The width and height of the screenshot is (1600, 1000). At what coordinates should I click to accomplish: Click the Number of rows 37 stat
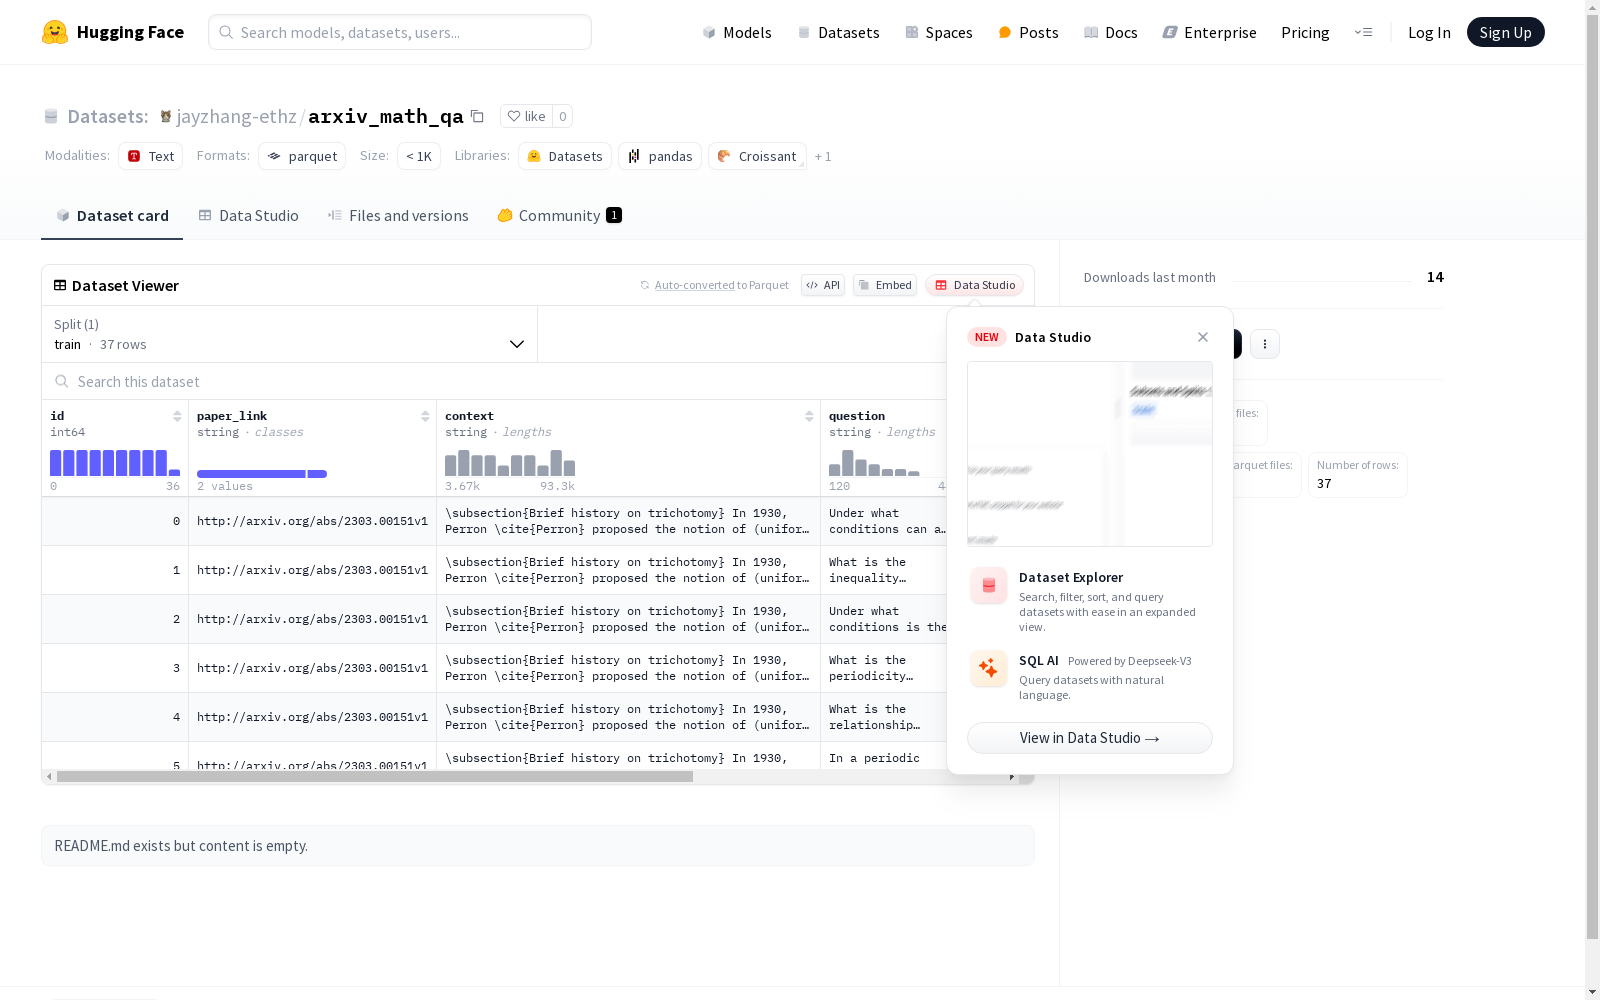(1357, 474)
